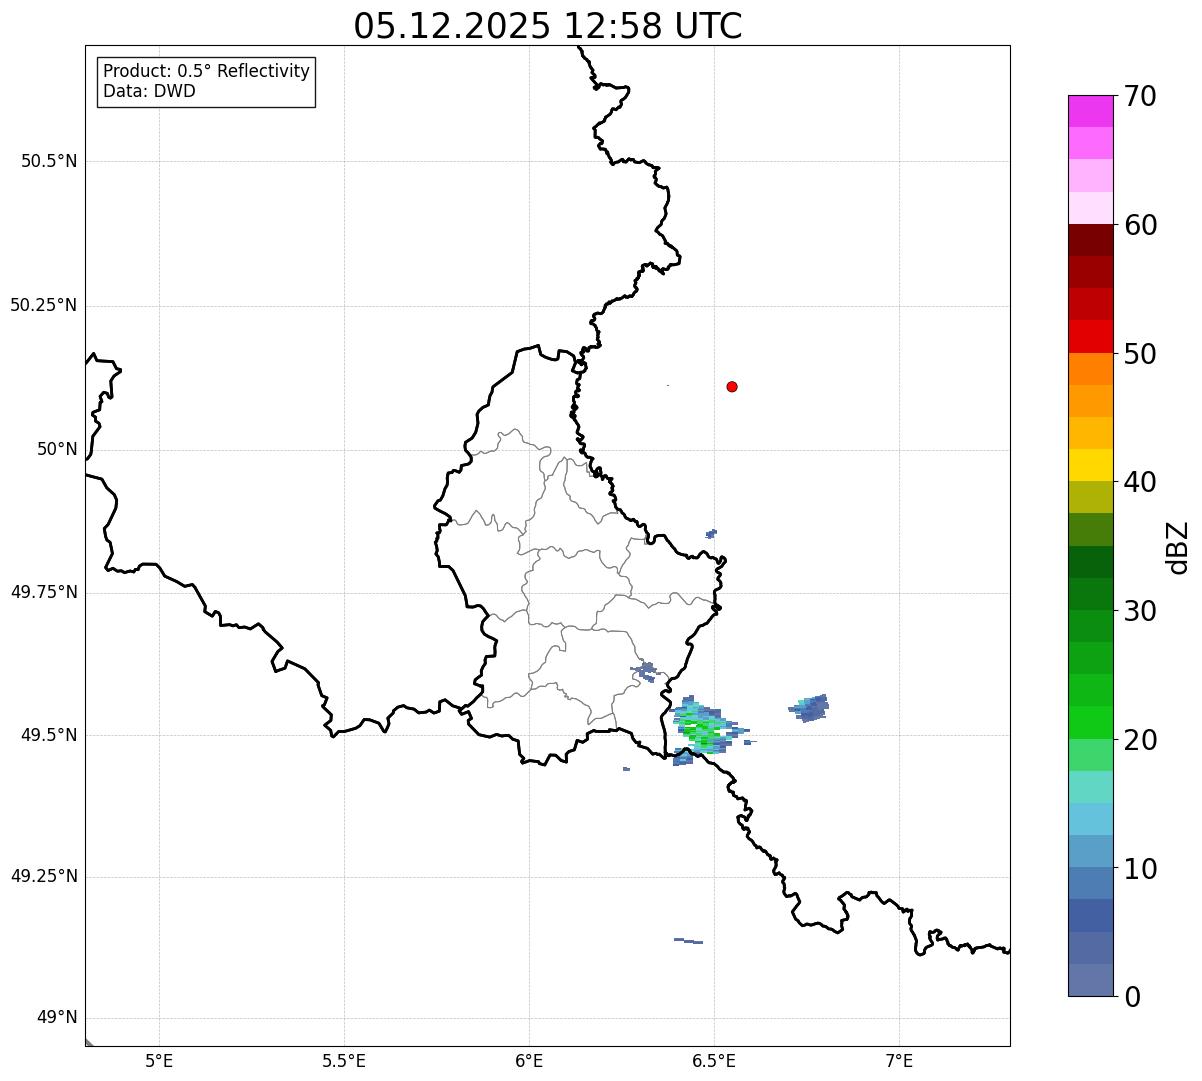The image size is (1202, 1081).
Task: Click the 5.5°E longitude label
Action: click(x=344, y=1061)
